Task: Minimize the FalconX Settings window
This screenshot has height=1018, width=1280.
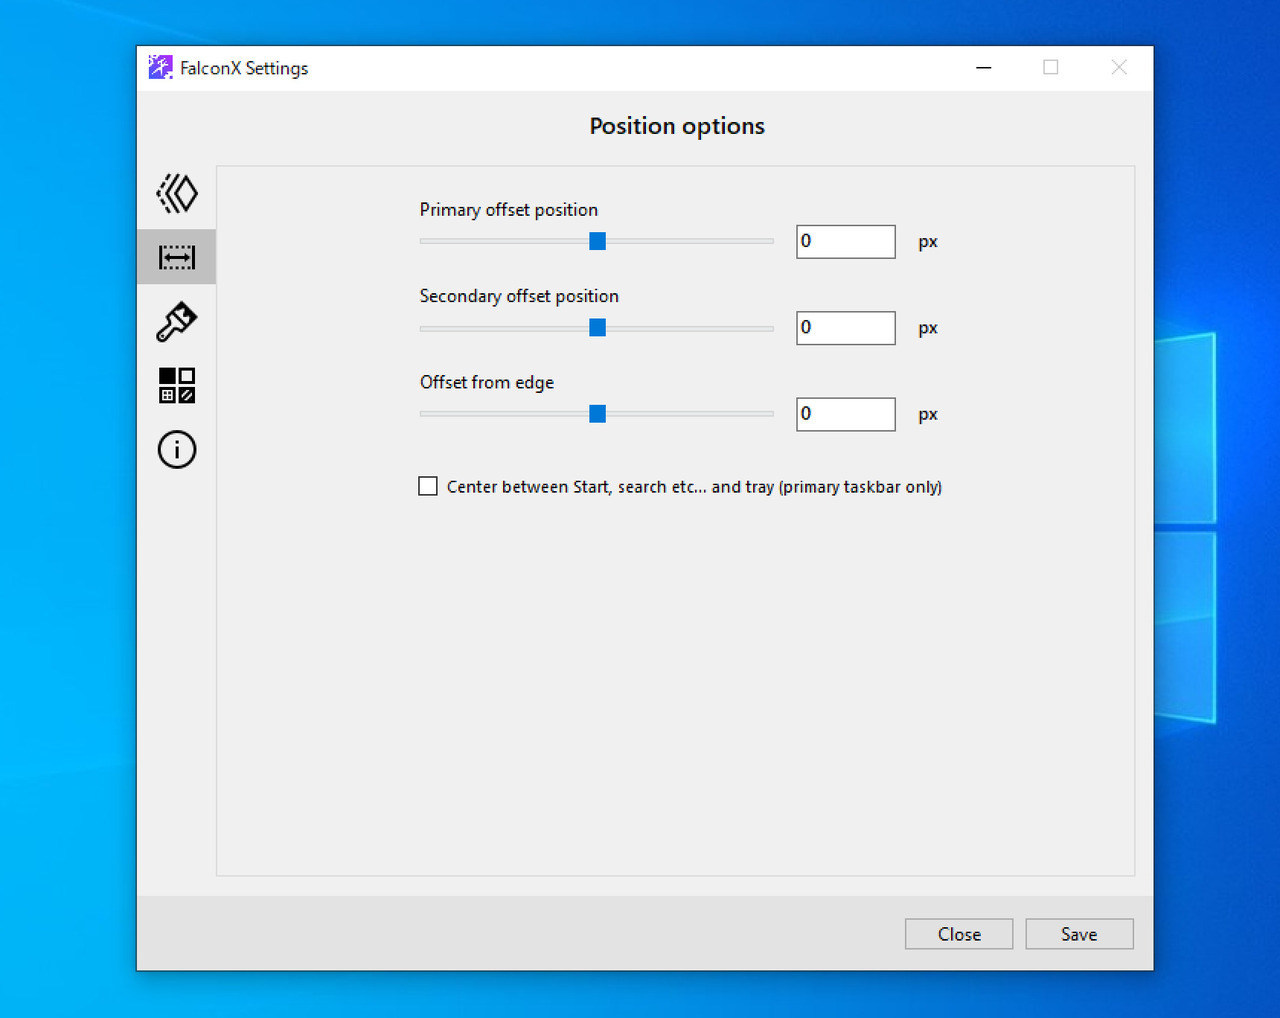Action: pos(984,68)
